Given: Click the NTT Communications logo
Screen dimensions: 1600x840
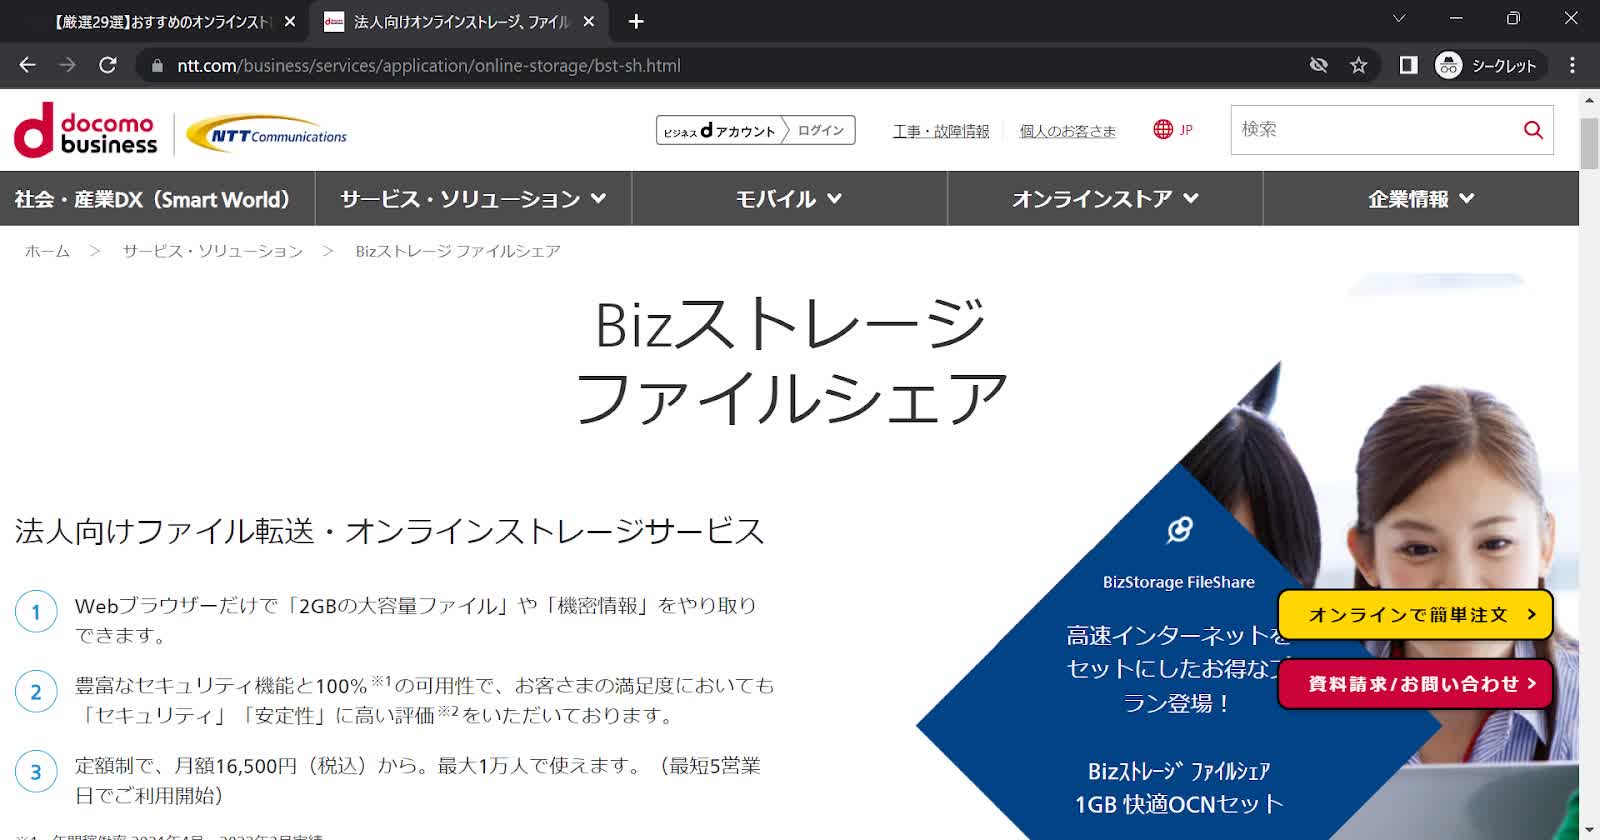Looking at the screenshot, I should [x=267, y=134].
